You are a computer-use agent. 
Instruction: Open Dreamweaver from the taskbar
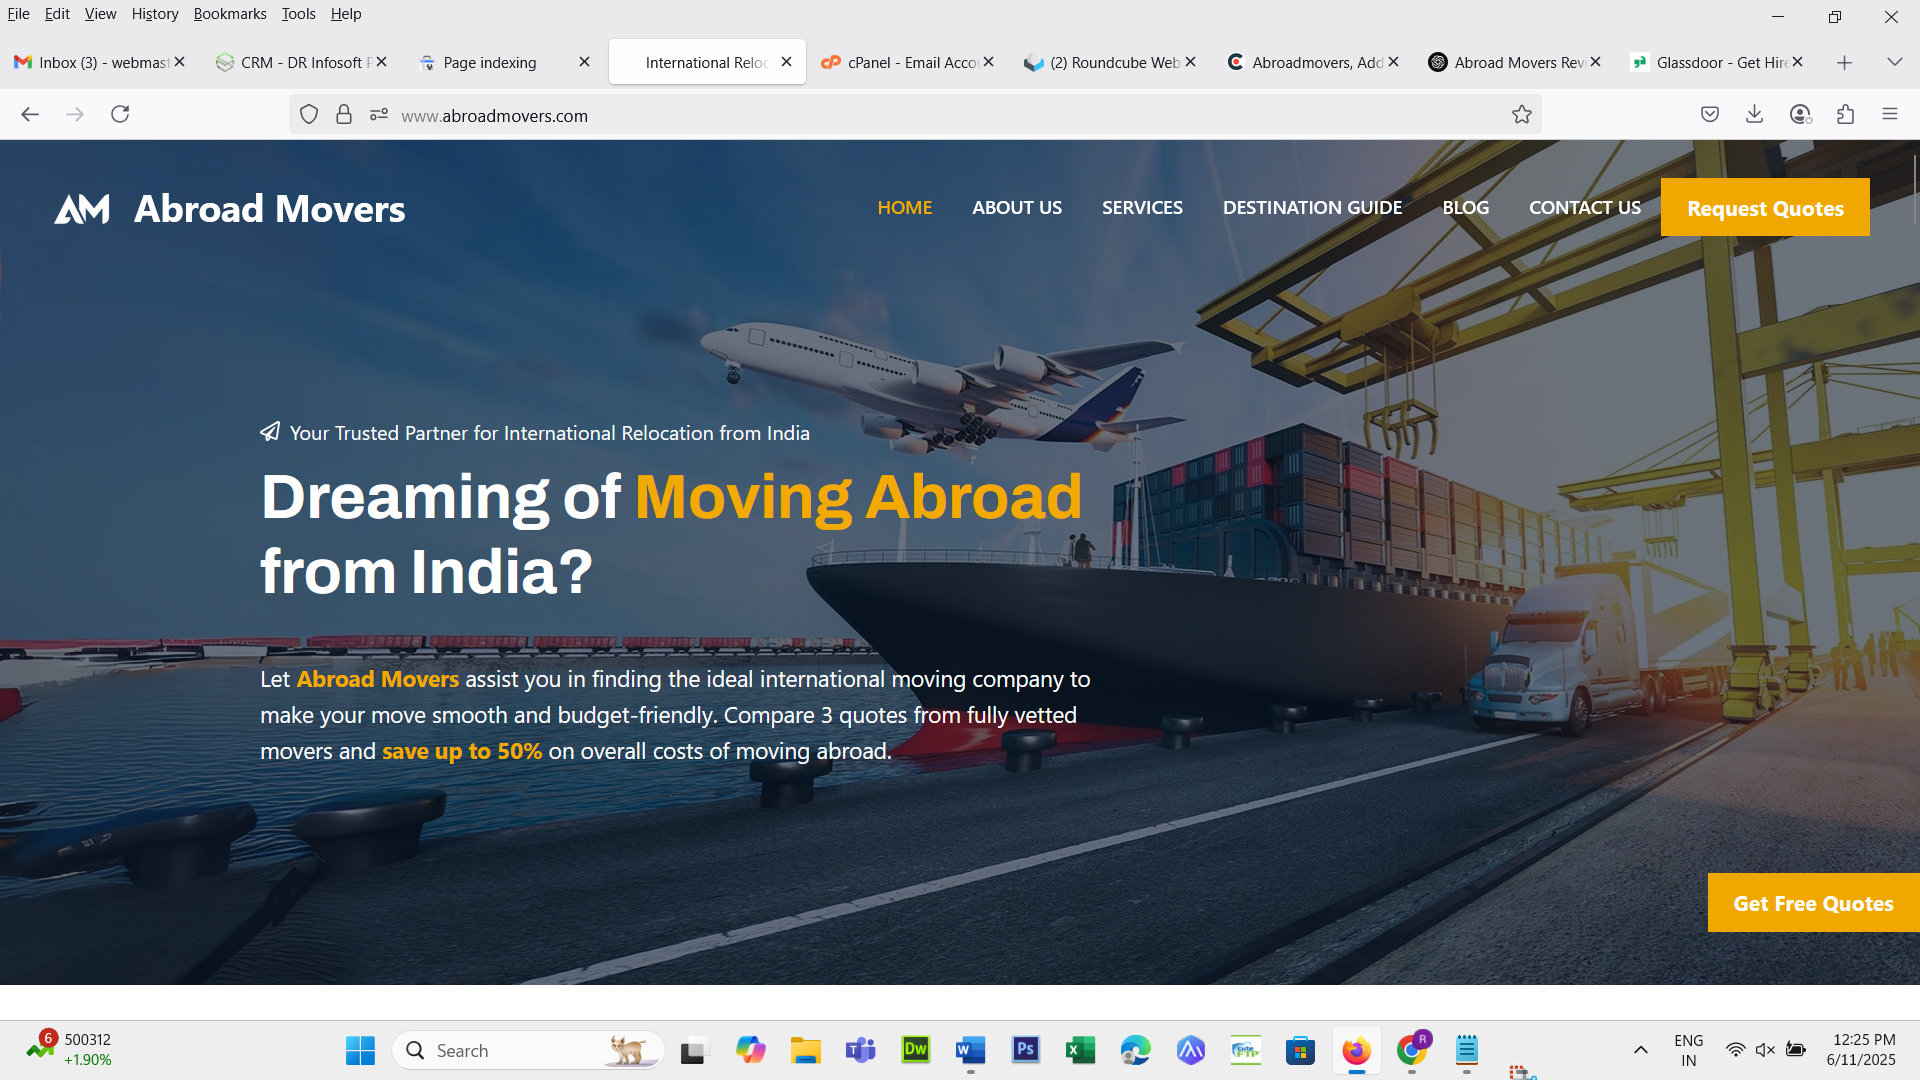[x=915, y=1050]
